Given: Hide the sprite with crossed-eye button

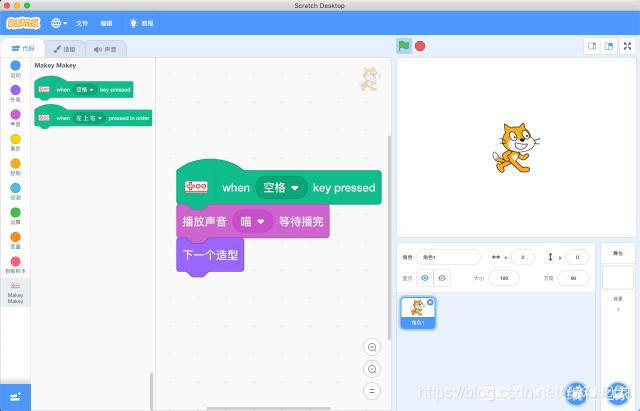Looking at the screenshot, I should pos(442,278).
